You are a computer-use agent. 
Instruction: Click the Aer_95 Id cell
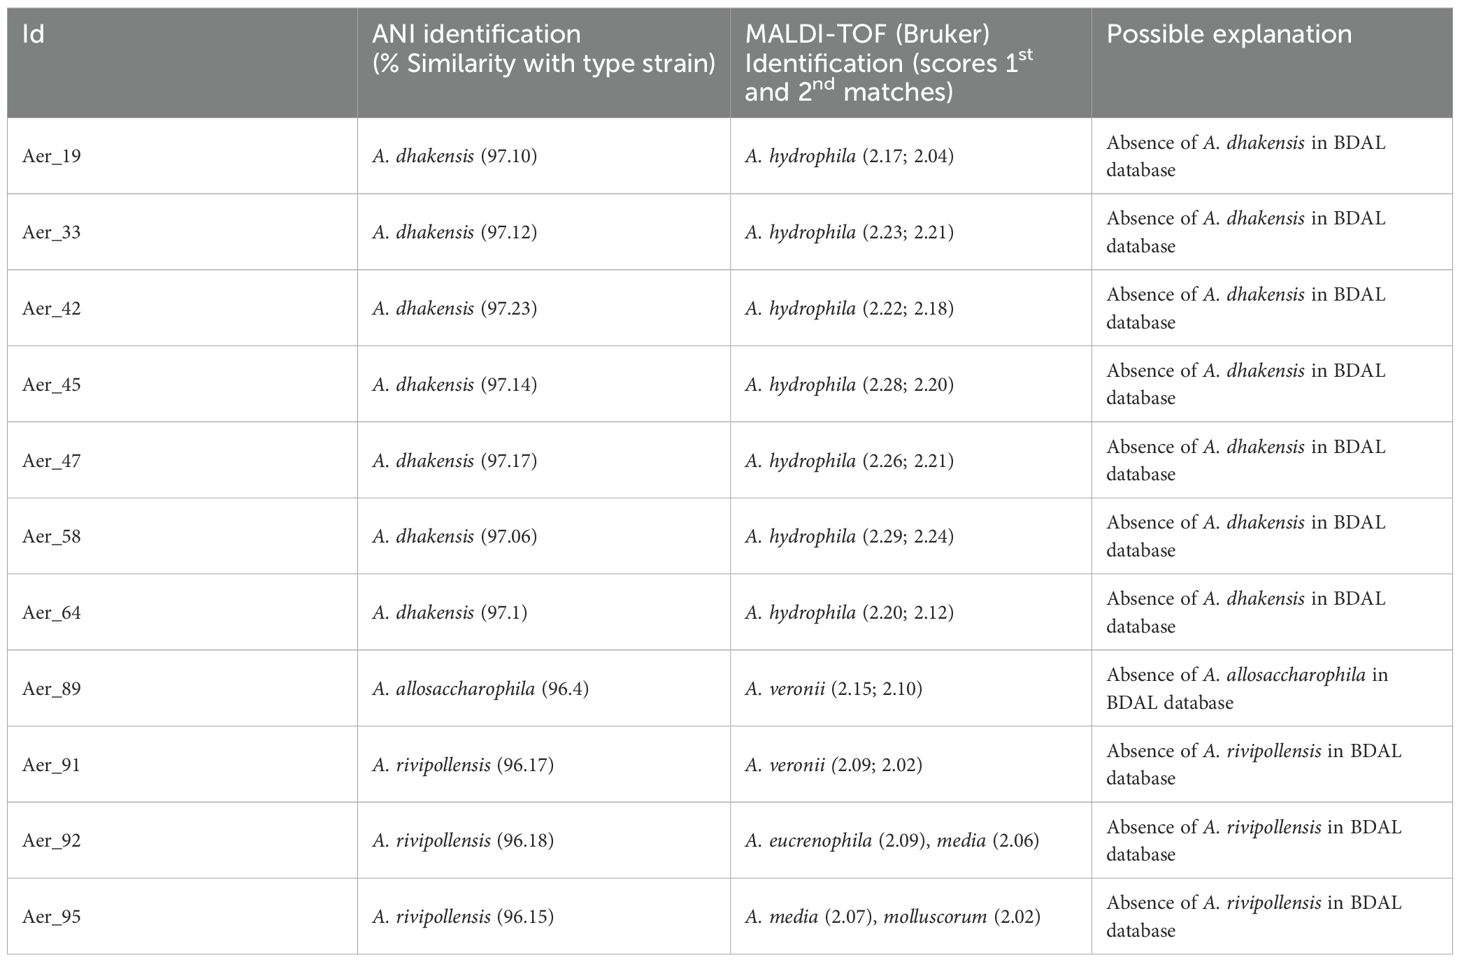51,917
